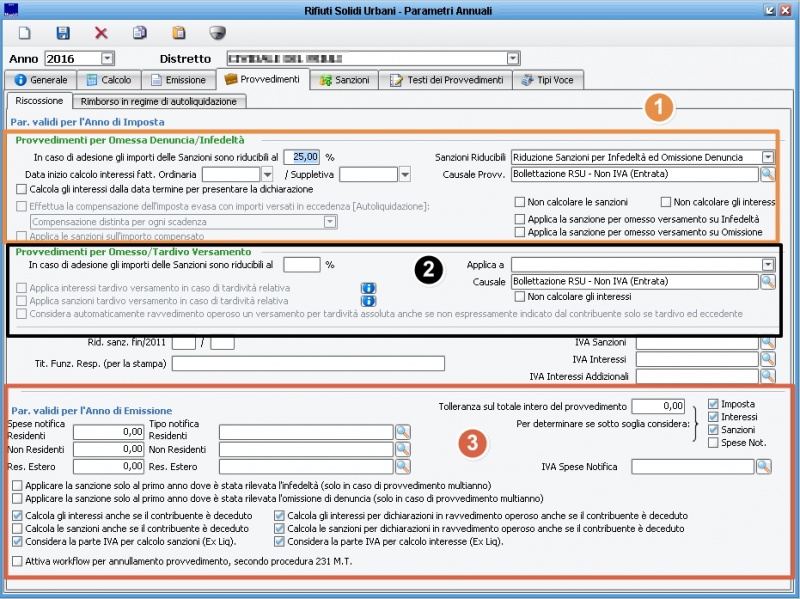Click the Paste clipboard toolbar icon
The width and height of the screenshot is (800, 599).
(179, 33)
